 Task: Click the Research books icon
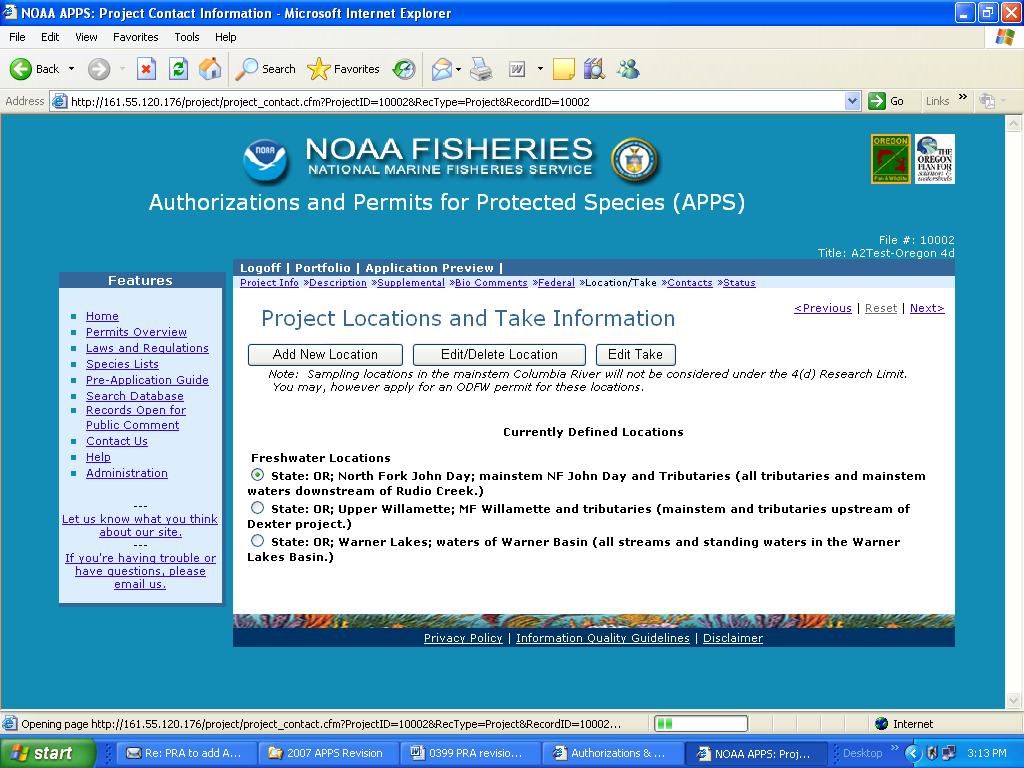coord(594,69)
